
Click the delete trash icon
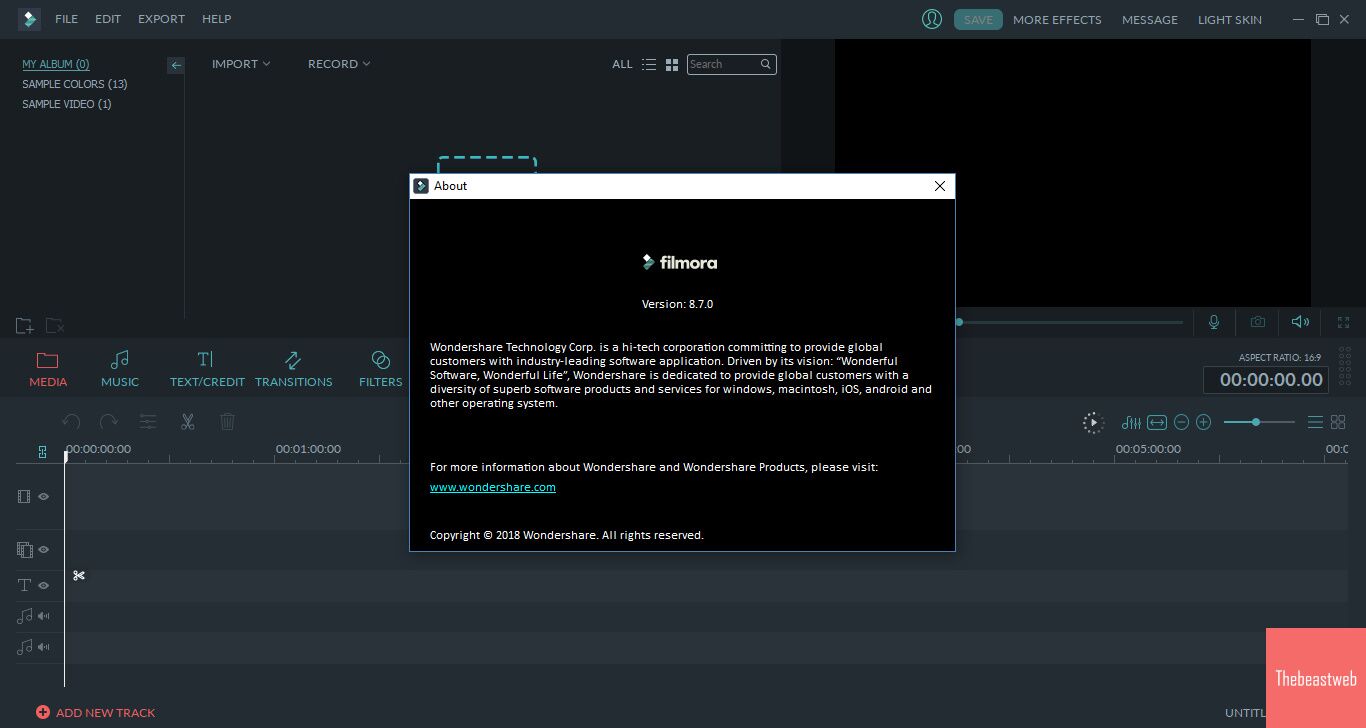point(227,422)
